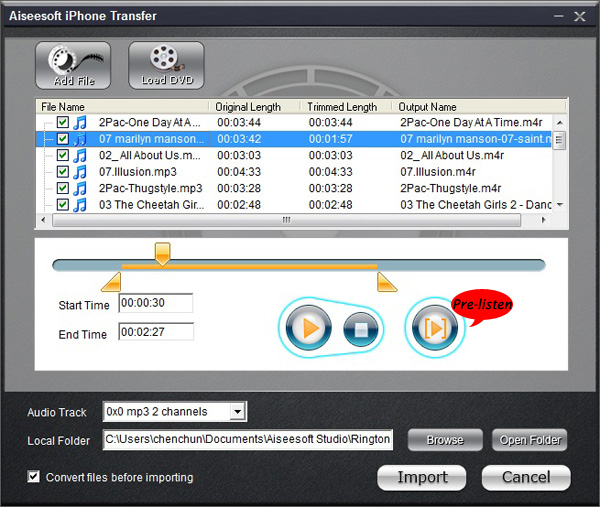Uncheck 07.Illusion.mp3 checkbox
Image resolution: width=600 pixels, height=507 pixels.
[63, 171]
